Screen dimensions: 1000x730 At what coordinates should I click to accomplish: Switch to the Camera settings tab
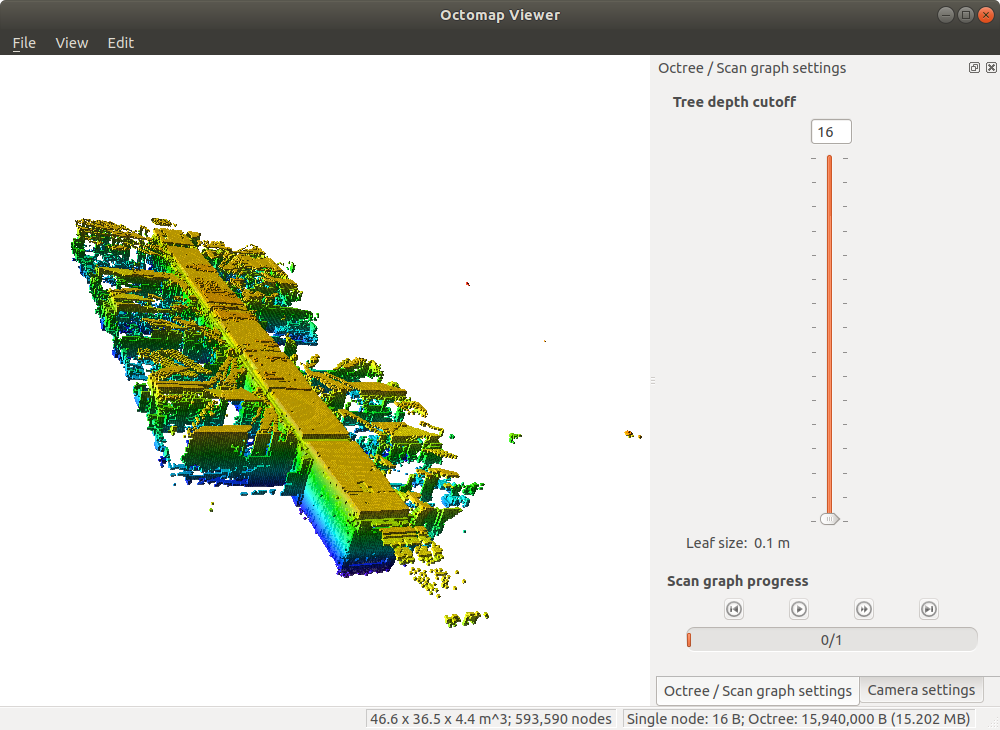pyautogui.click(x=921, y=690)
